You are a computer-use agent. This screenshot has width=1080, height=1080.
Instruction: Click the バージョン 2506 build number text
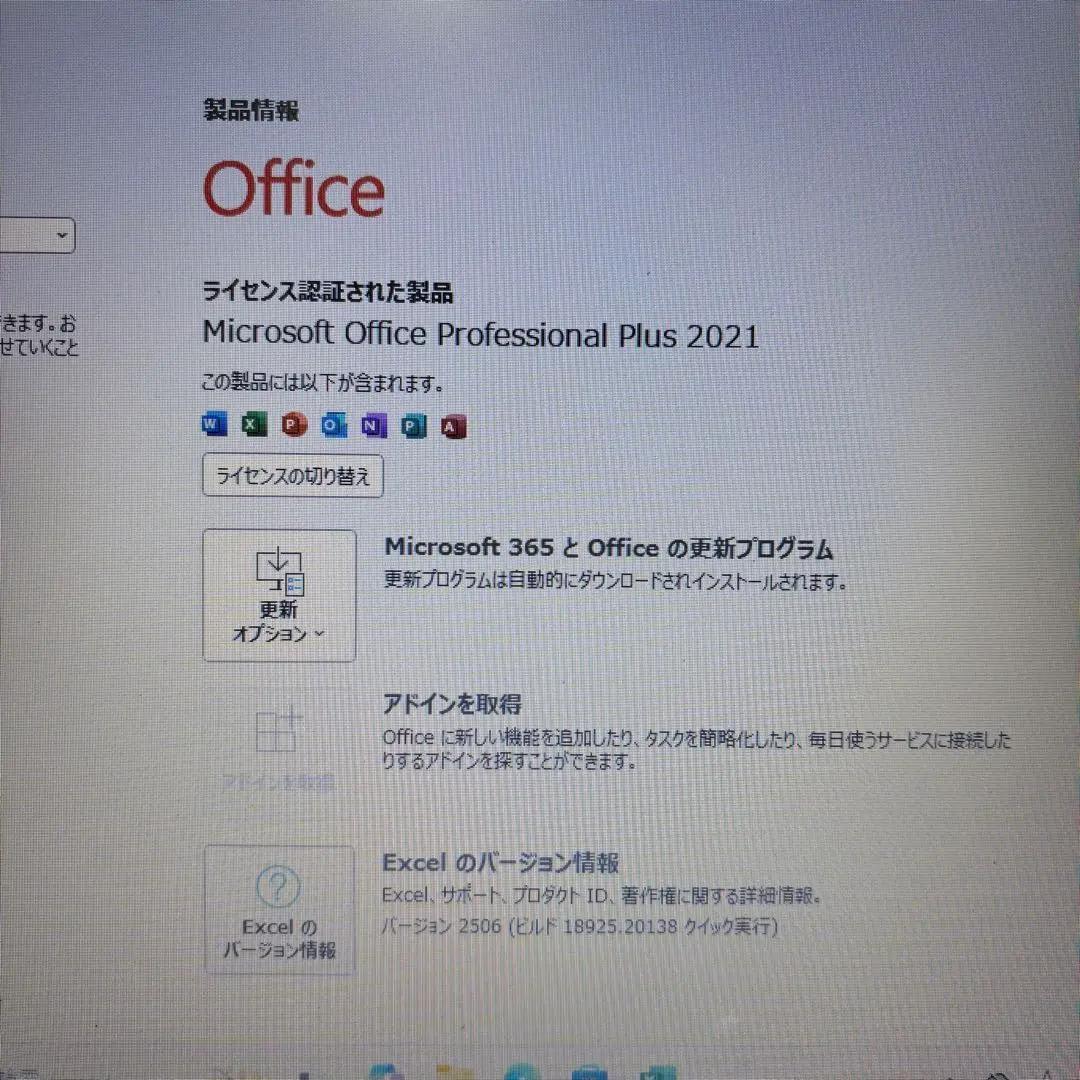pyautogui.click(x=580, y=926)
